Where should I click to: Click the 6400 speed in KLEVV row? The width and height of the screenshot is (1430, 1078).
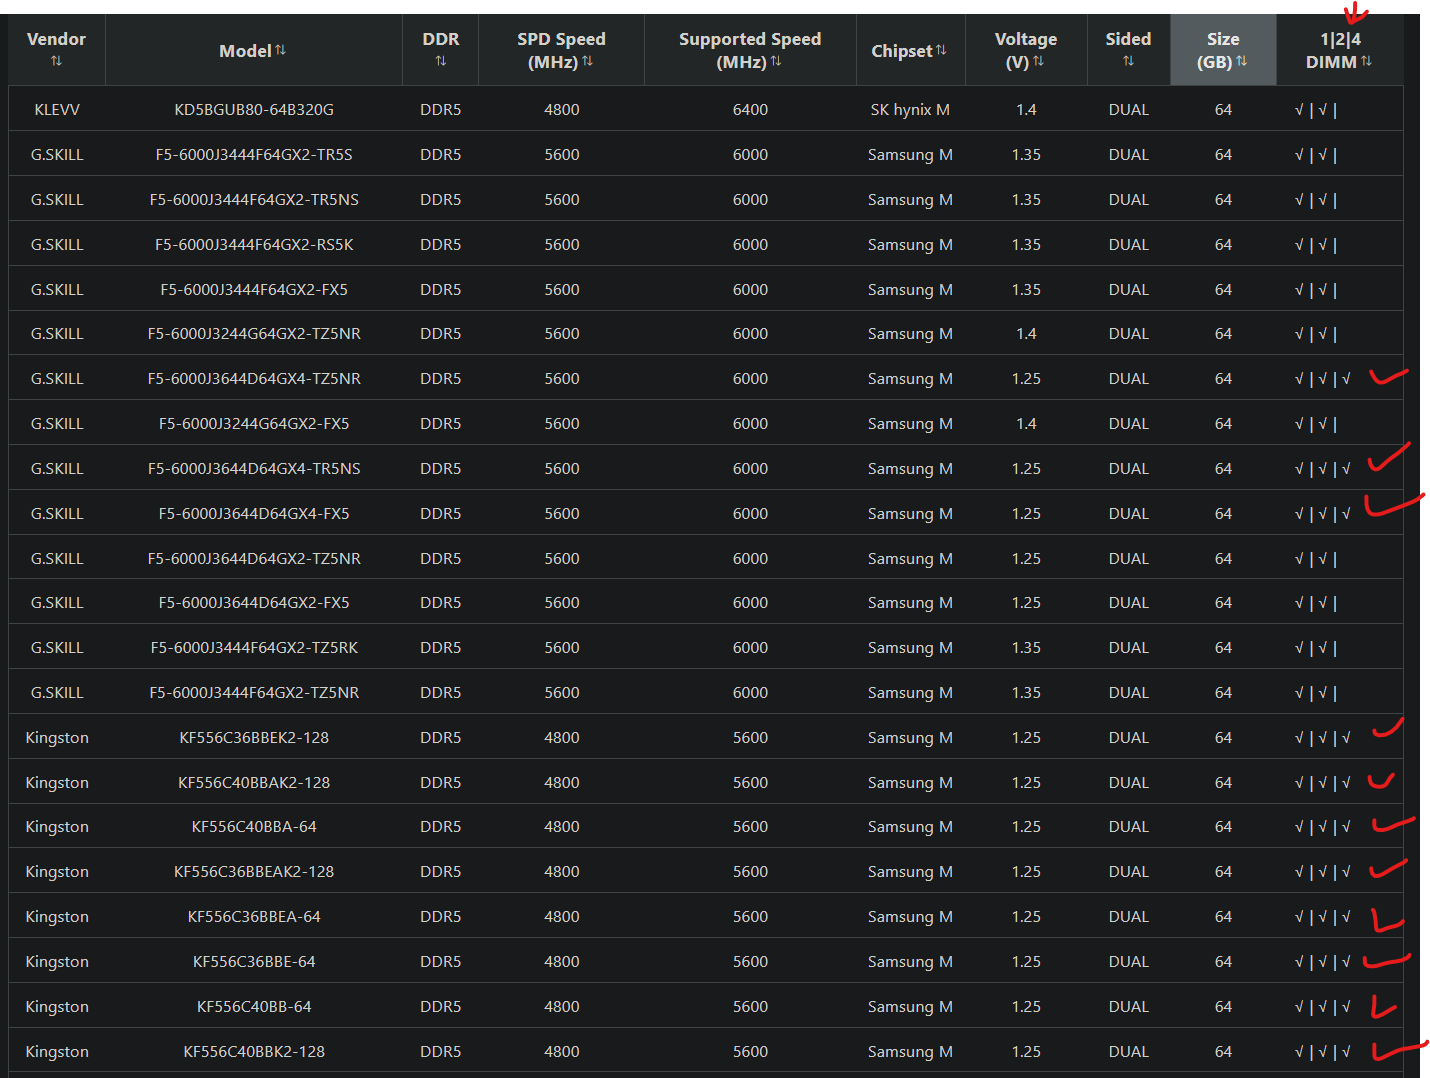click(750, 110)
